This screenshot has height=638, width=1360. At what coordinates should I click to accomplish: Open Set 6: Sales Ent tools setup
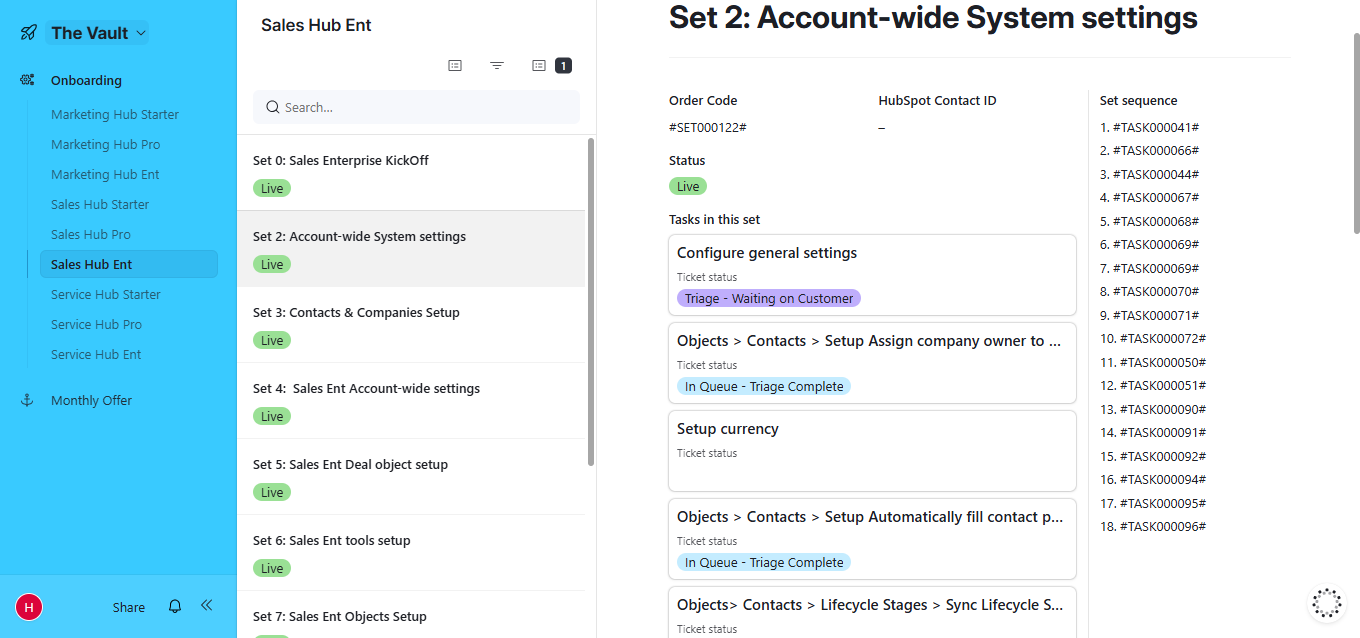tap(411, 553)
